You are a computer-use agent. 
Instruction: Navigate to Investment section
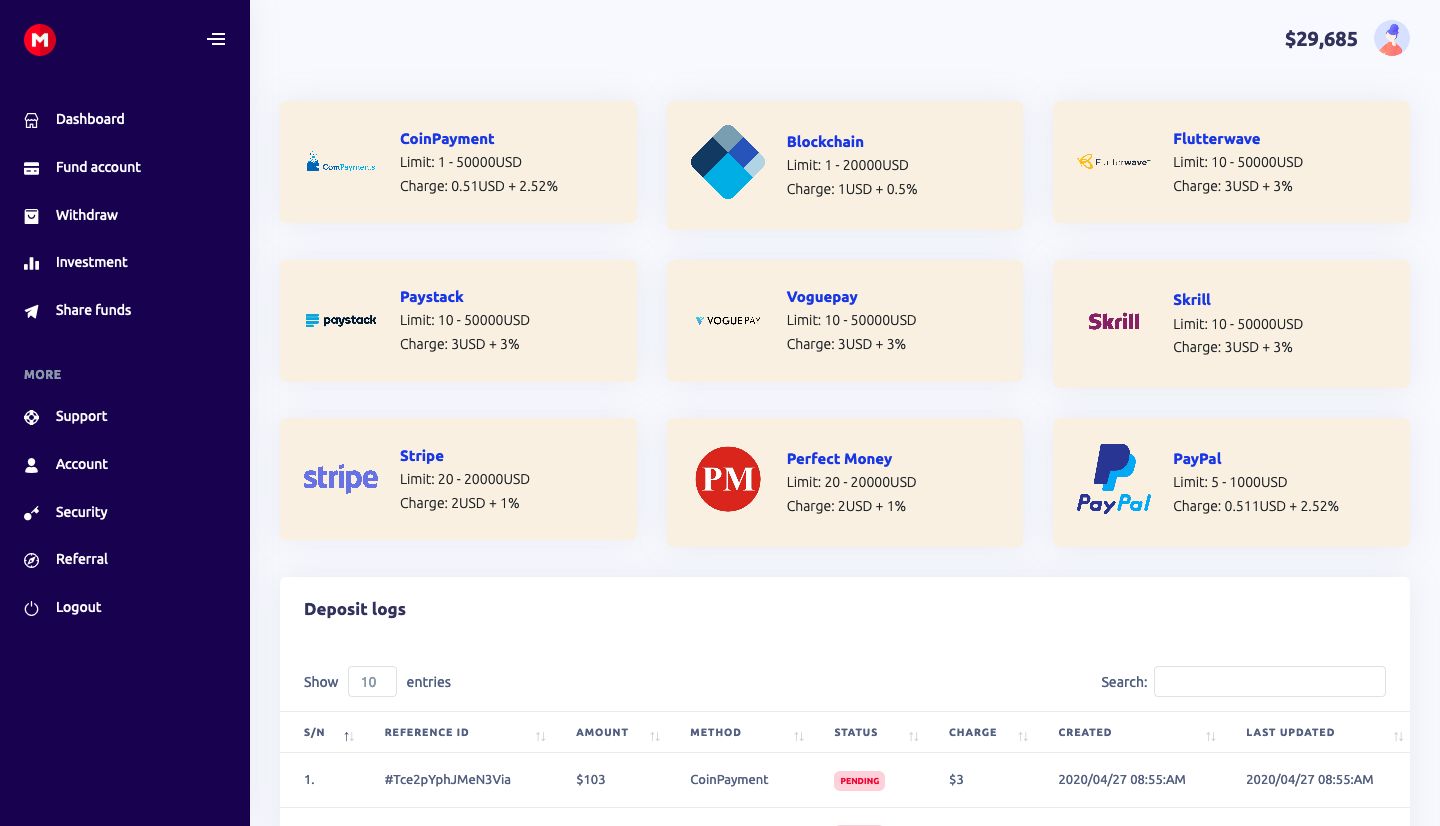coord(92,262)
